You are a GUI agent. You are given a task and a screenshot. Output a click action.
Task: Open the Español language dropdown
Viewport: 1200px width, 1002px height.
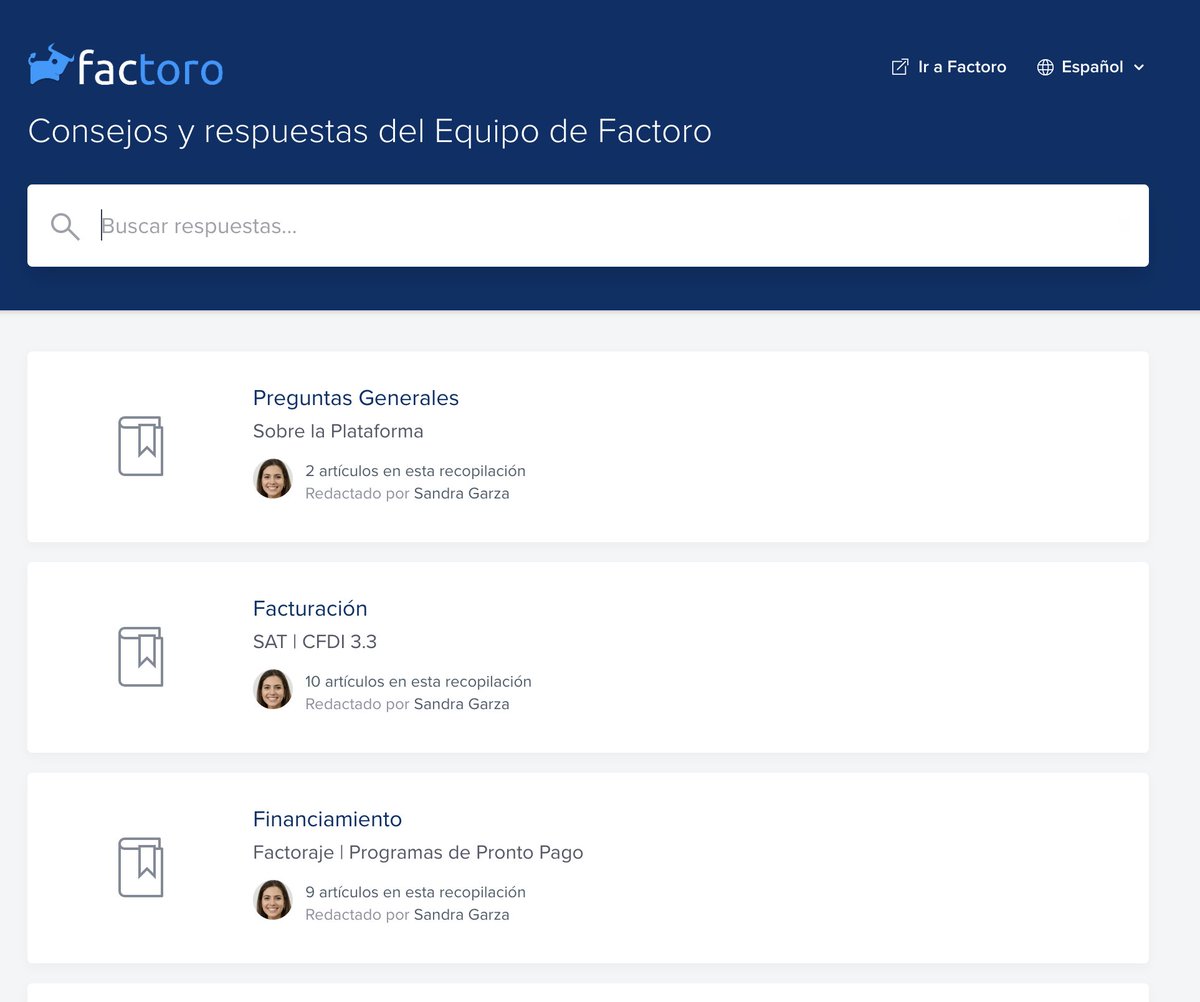[1090, 67]
